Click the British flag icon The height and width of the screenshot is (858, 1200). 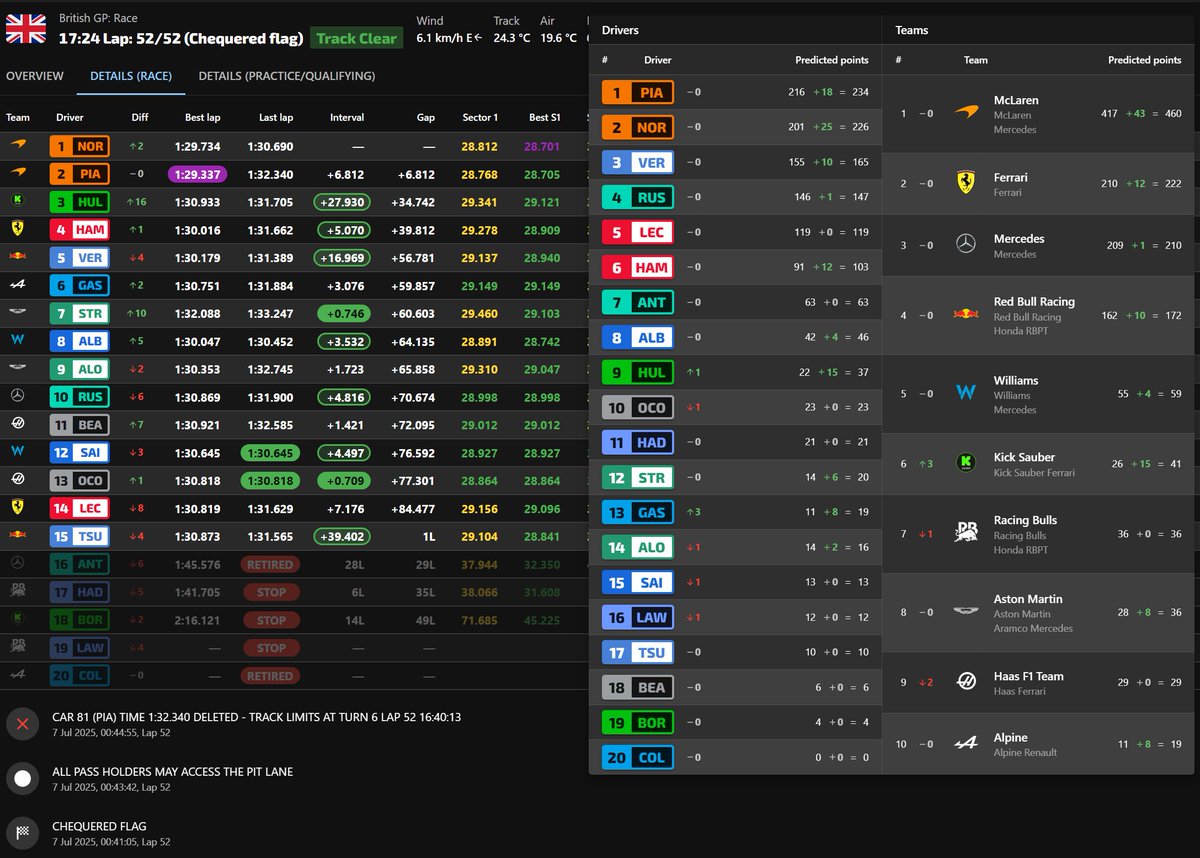coord(26,29)
